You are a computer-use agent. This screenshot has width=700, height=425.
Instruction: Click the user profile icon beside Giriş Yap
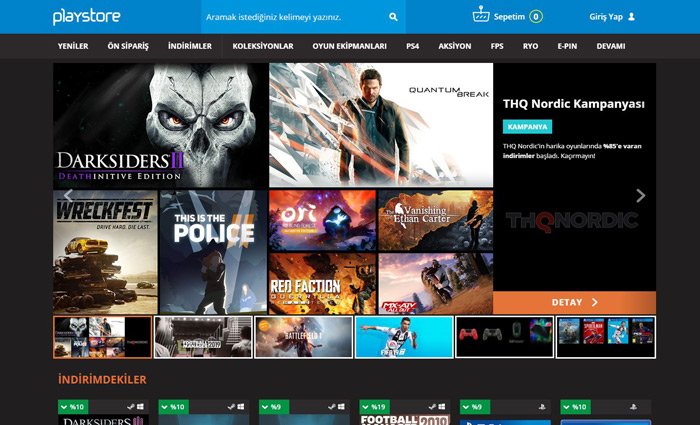click(631, 17)
